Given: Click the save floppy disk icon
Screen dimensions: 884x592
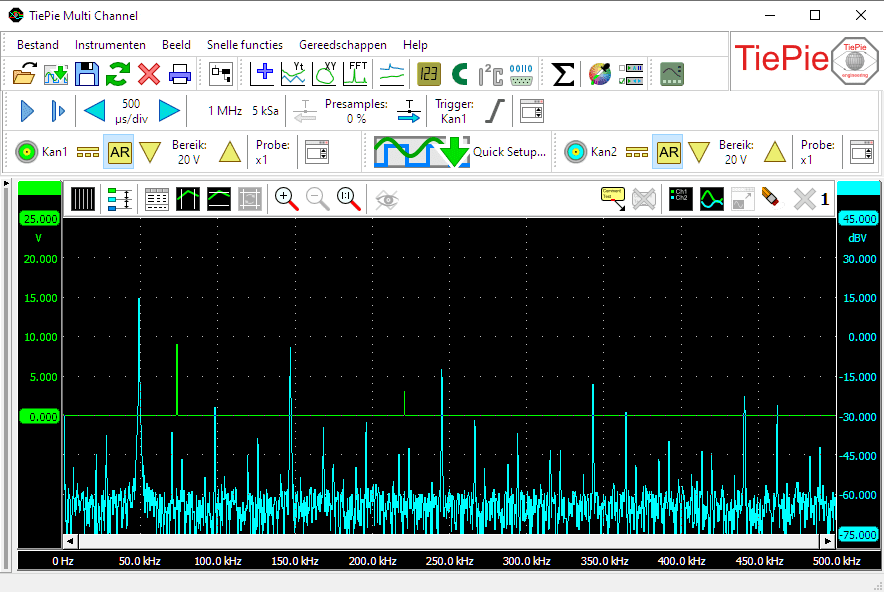Looking at the screenshot, I should [x=87, y=74].
